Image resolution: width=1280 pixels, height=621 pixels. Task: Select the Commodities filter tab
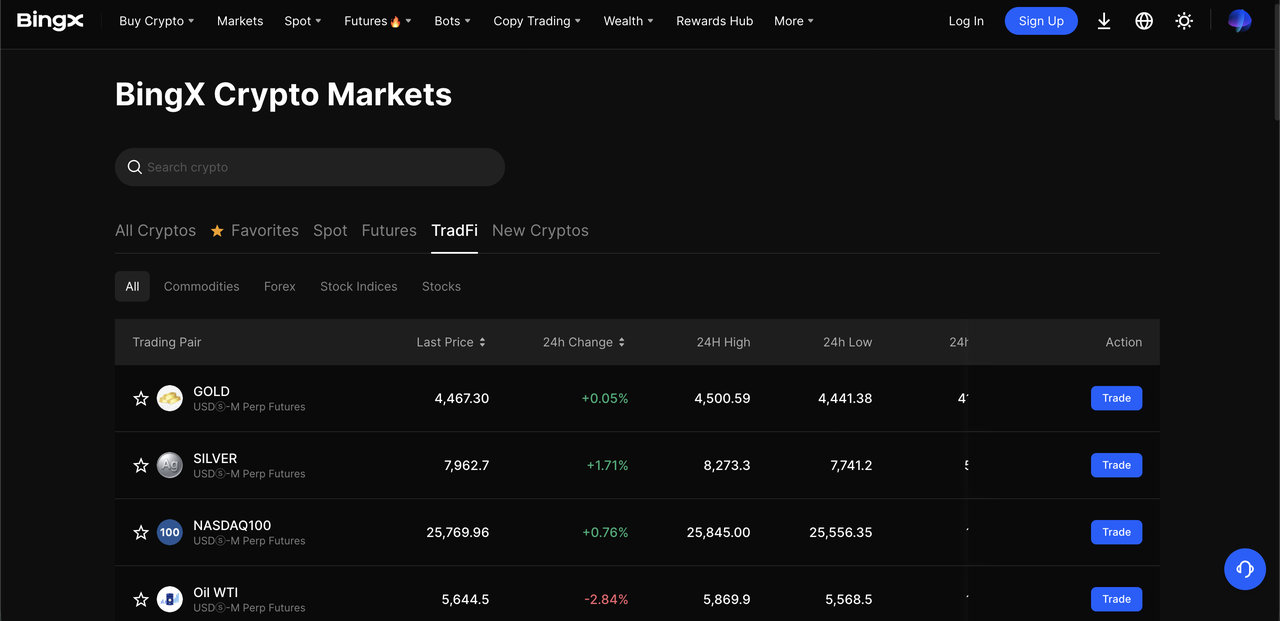(x=201, y=286)
